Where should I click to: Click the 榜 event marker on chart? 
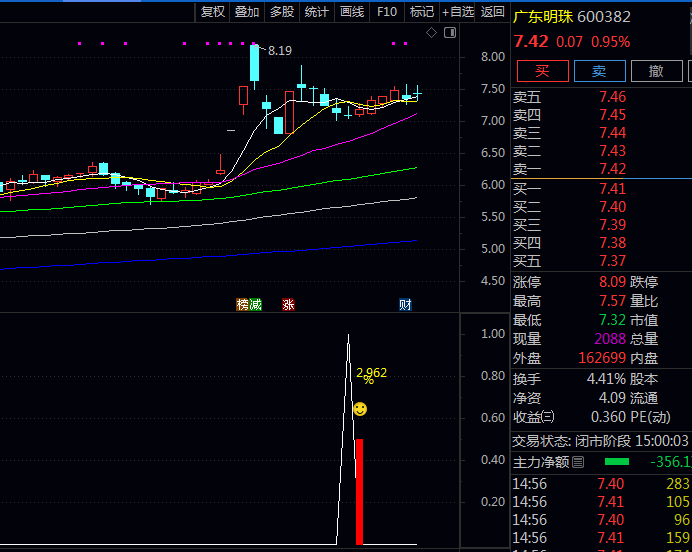click(242, 304)
